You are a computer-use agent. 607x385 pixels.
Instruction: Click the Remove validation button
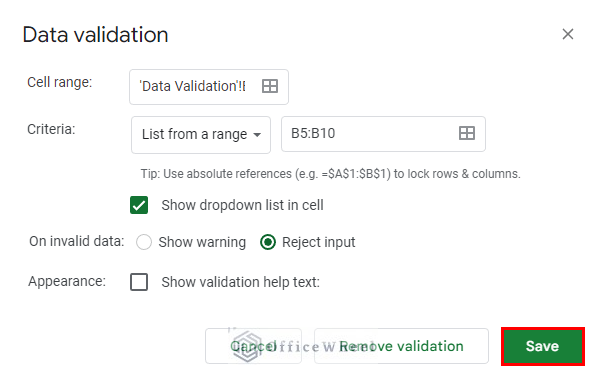pos(401,346)
